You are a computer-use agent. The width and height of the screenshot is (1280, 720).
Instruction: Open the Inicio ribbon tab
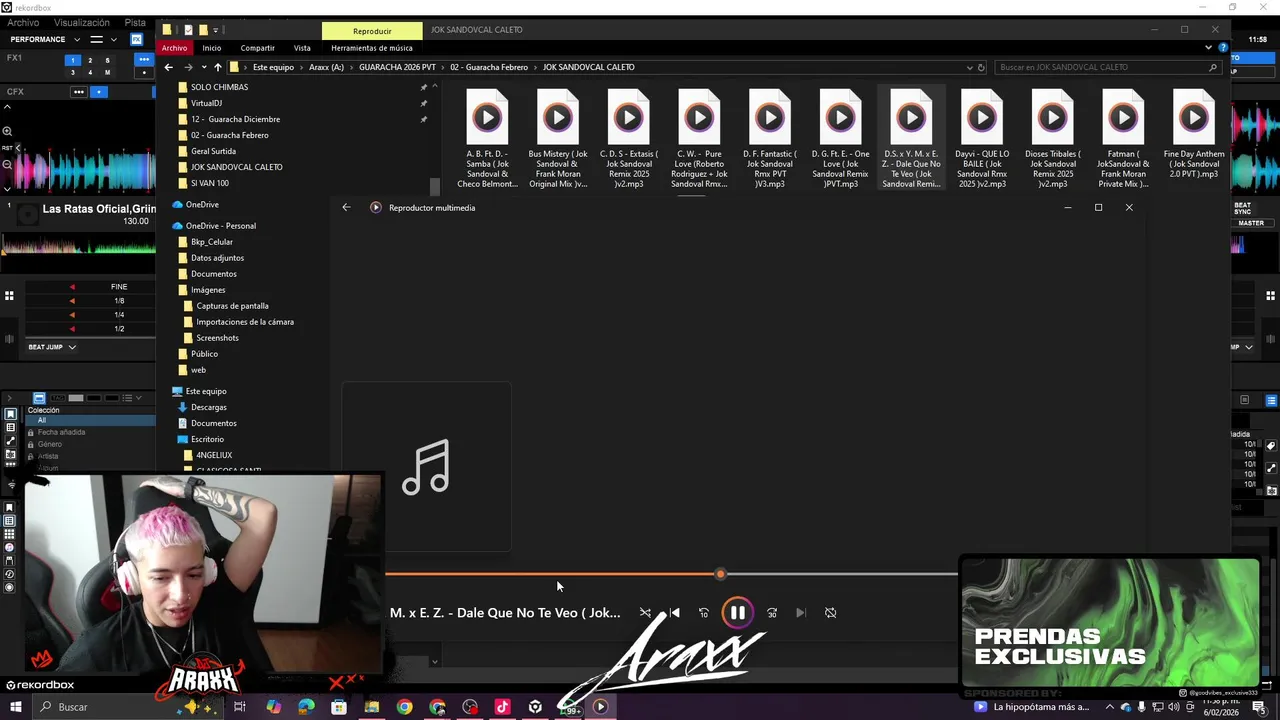click(x=212, y=48)
